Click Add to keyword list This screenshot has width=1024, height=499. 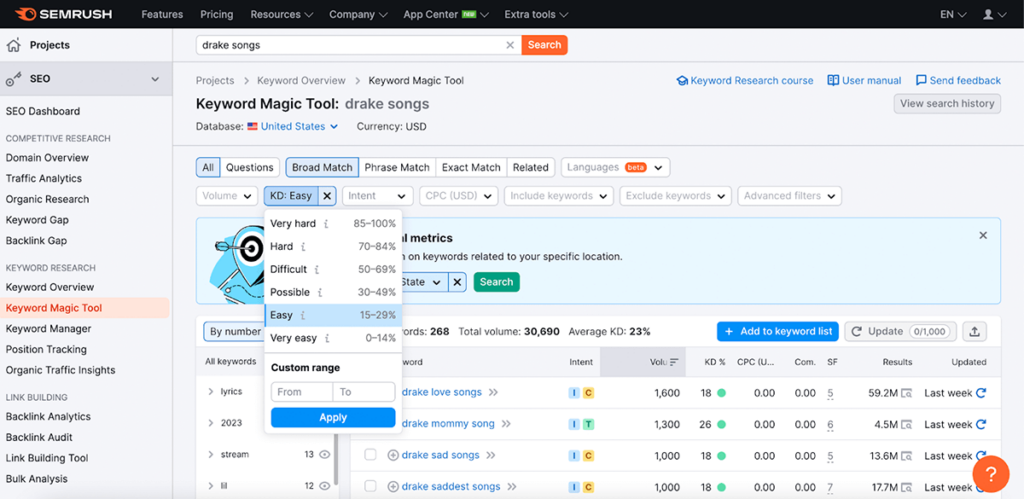click(x=778, y=331)
